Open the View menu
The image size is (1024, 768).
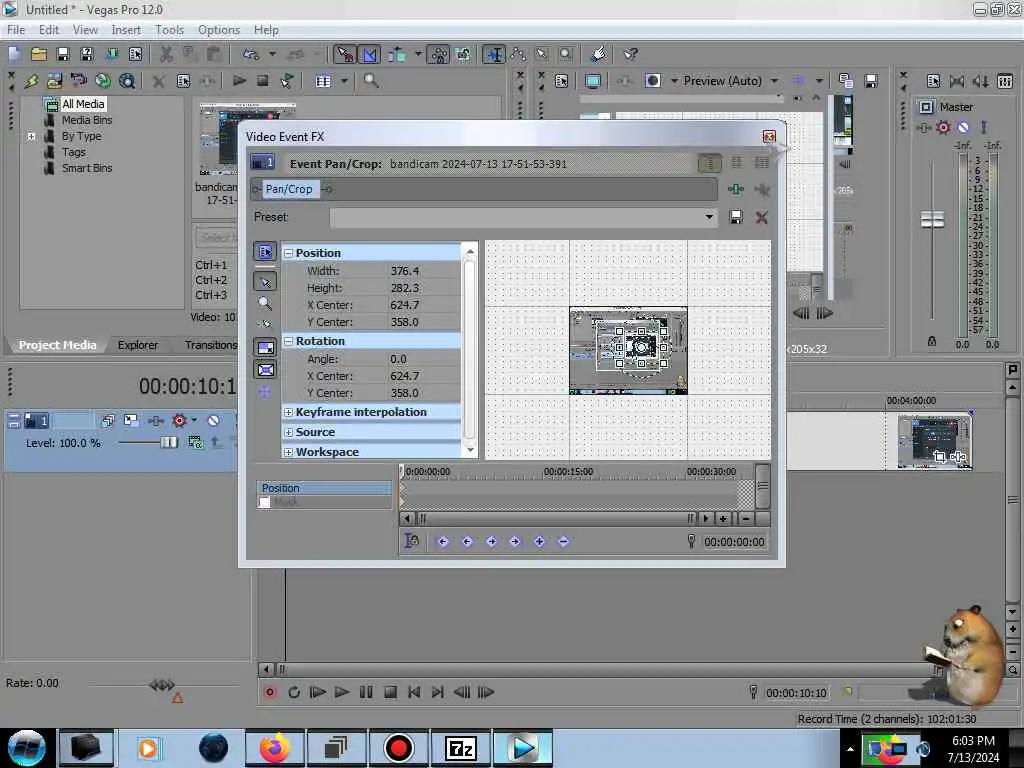click(85, 30)
